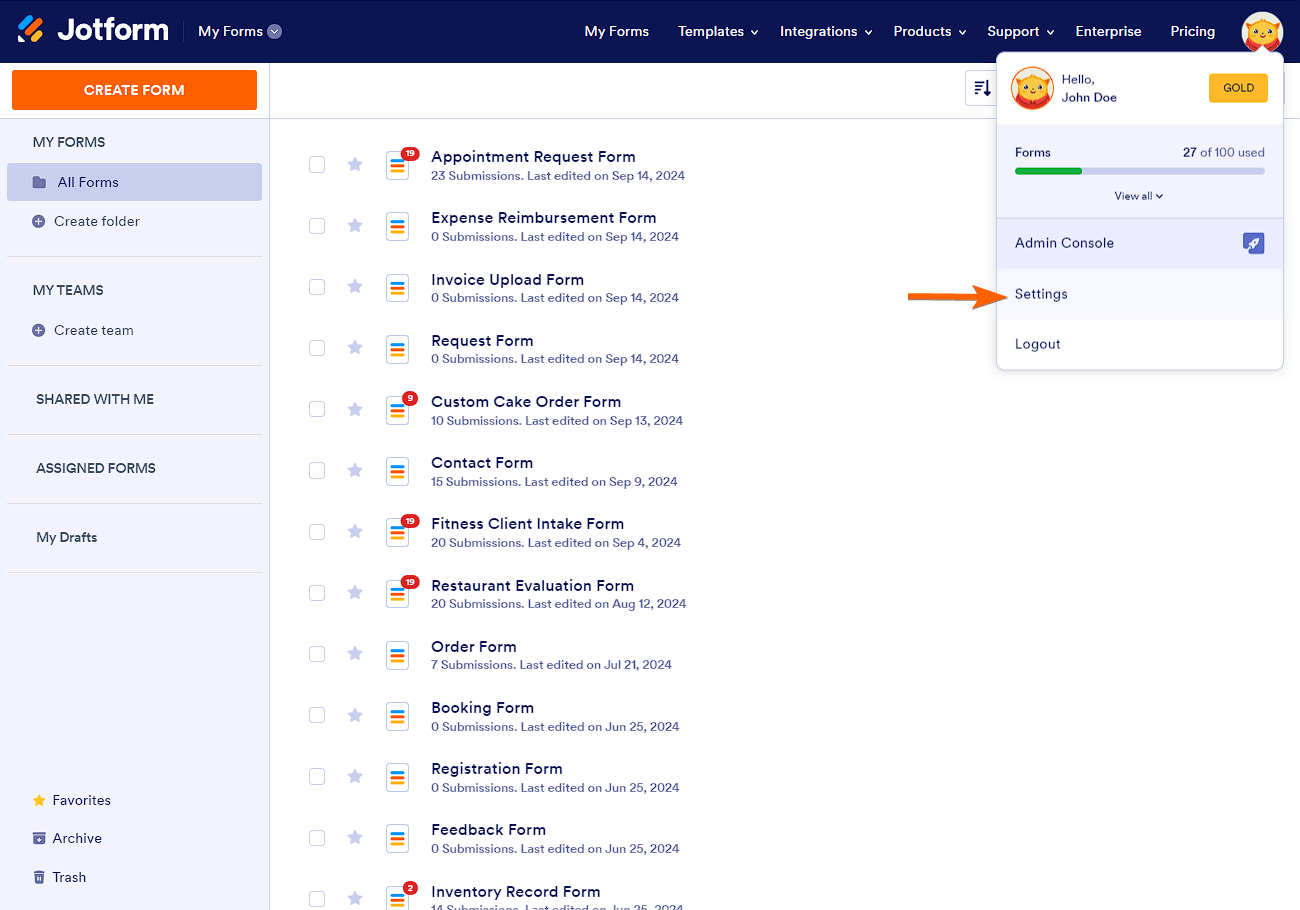Viewport: 1300px width, 910px height.
Task: Open the Registration Form title
Action: point(497,769)
